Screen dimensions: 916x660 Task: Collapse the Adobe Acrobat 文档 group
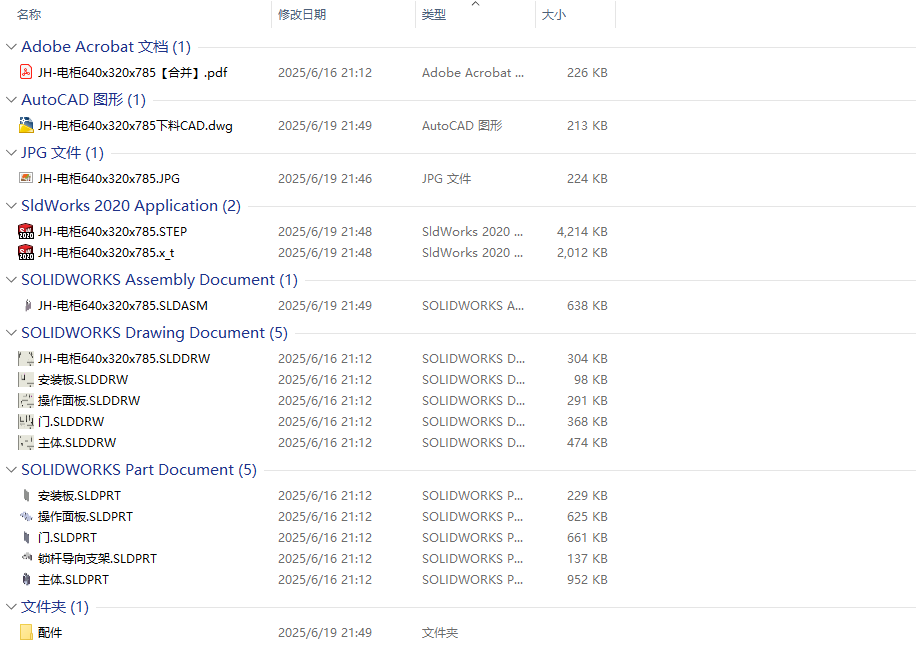(11, 47)
